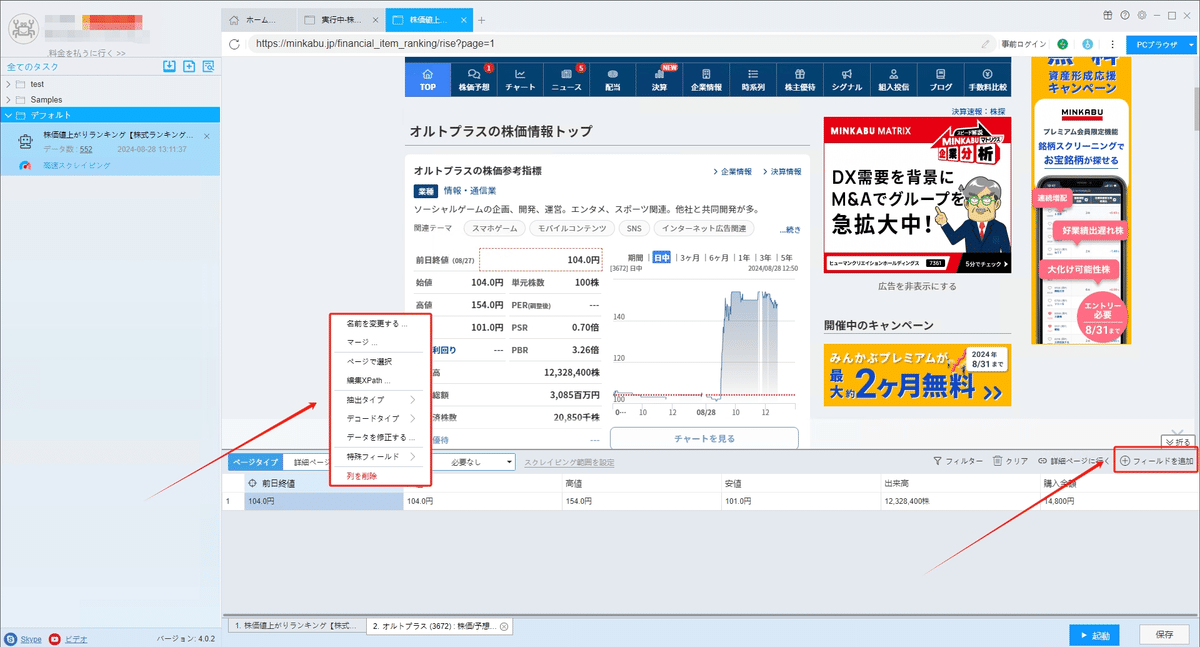Viewport: 1200px width, 647px height.
Task: Switch to the 実行中-株 tab
Action: [x=341, y=19]
